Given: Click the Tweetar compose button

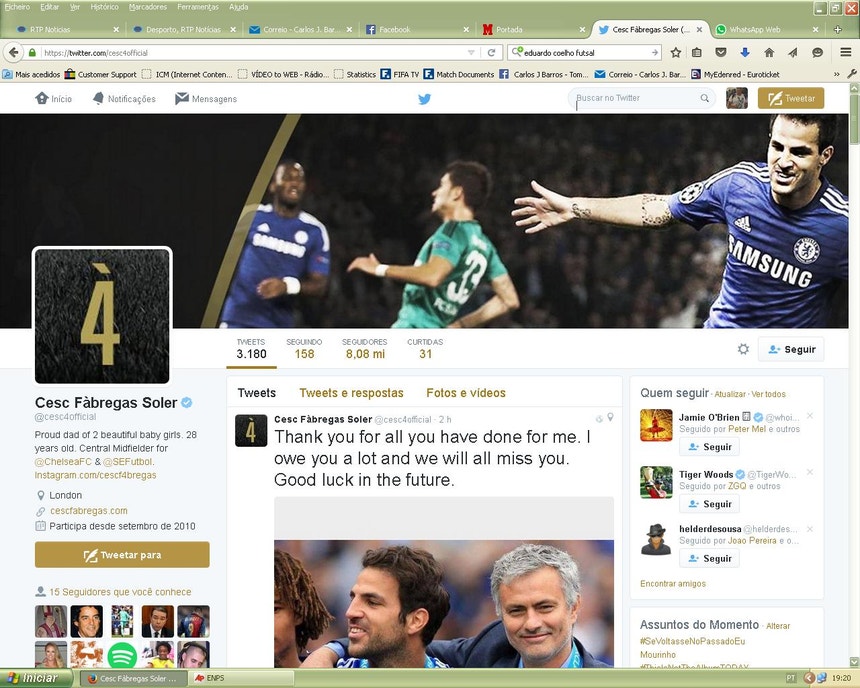Looking at the screenshot, I should (x=790, y=98).
